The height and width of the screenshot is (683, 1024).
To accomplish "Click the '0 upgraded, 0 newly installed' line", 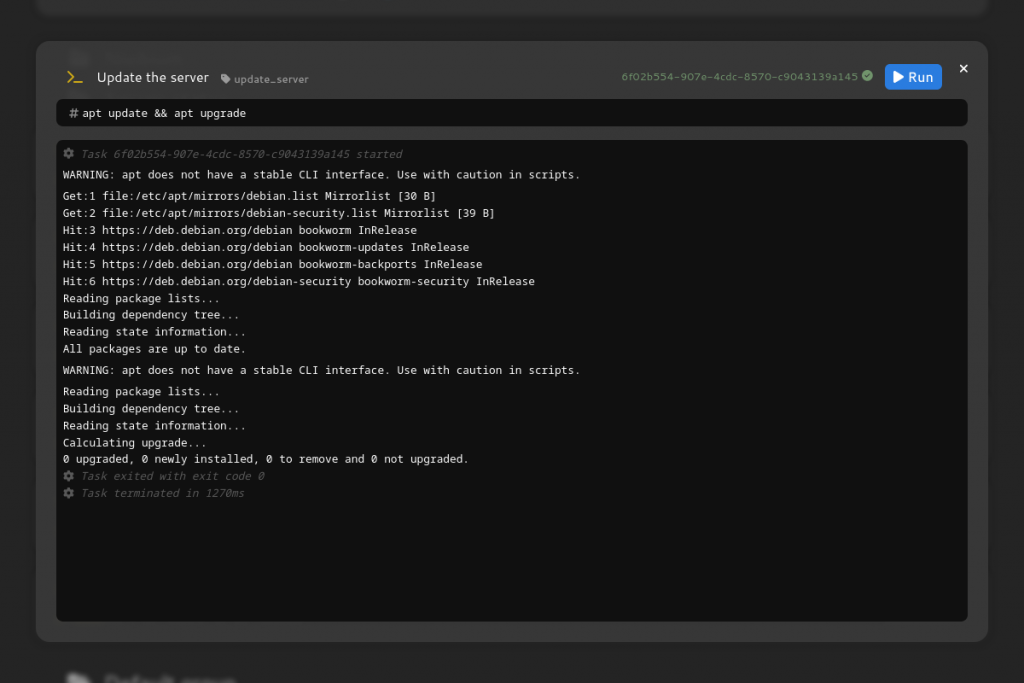I will point(265,459).
